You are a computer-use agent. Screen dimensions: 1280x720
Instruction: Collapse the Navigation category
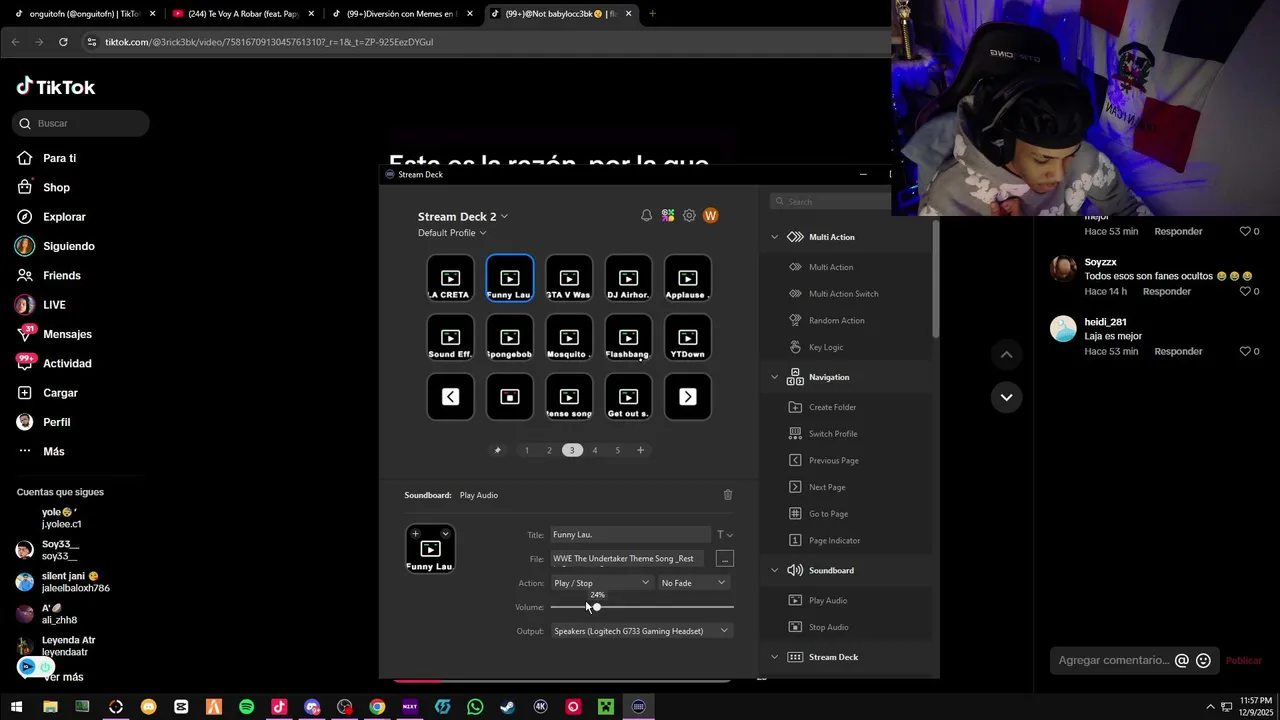pyautogui.click(x=774, y=377)
